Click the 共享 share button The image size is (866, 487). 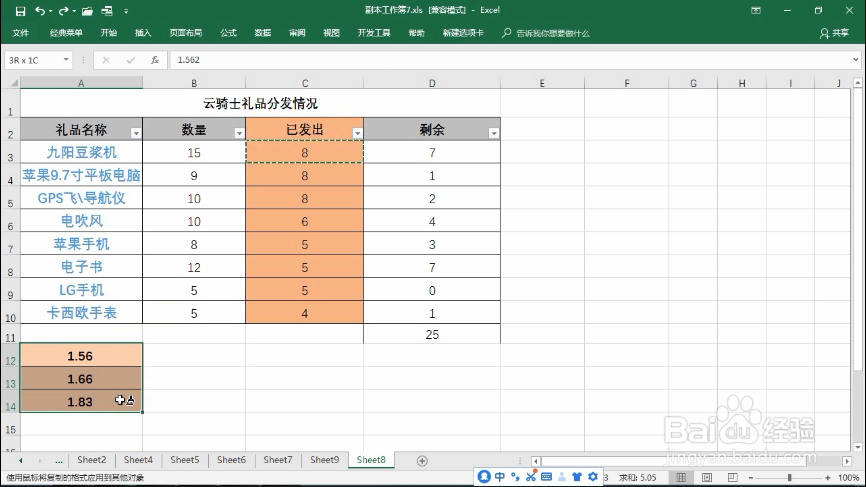point(835,33)
